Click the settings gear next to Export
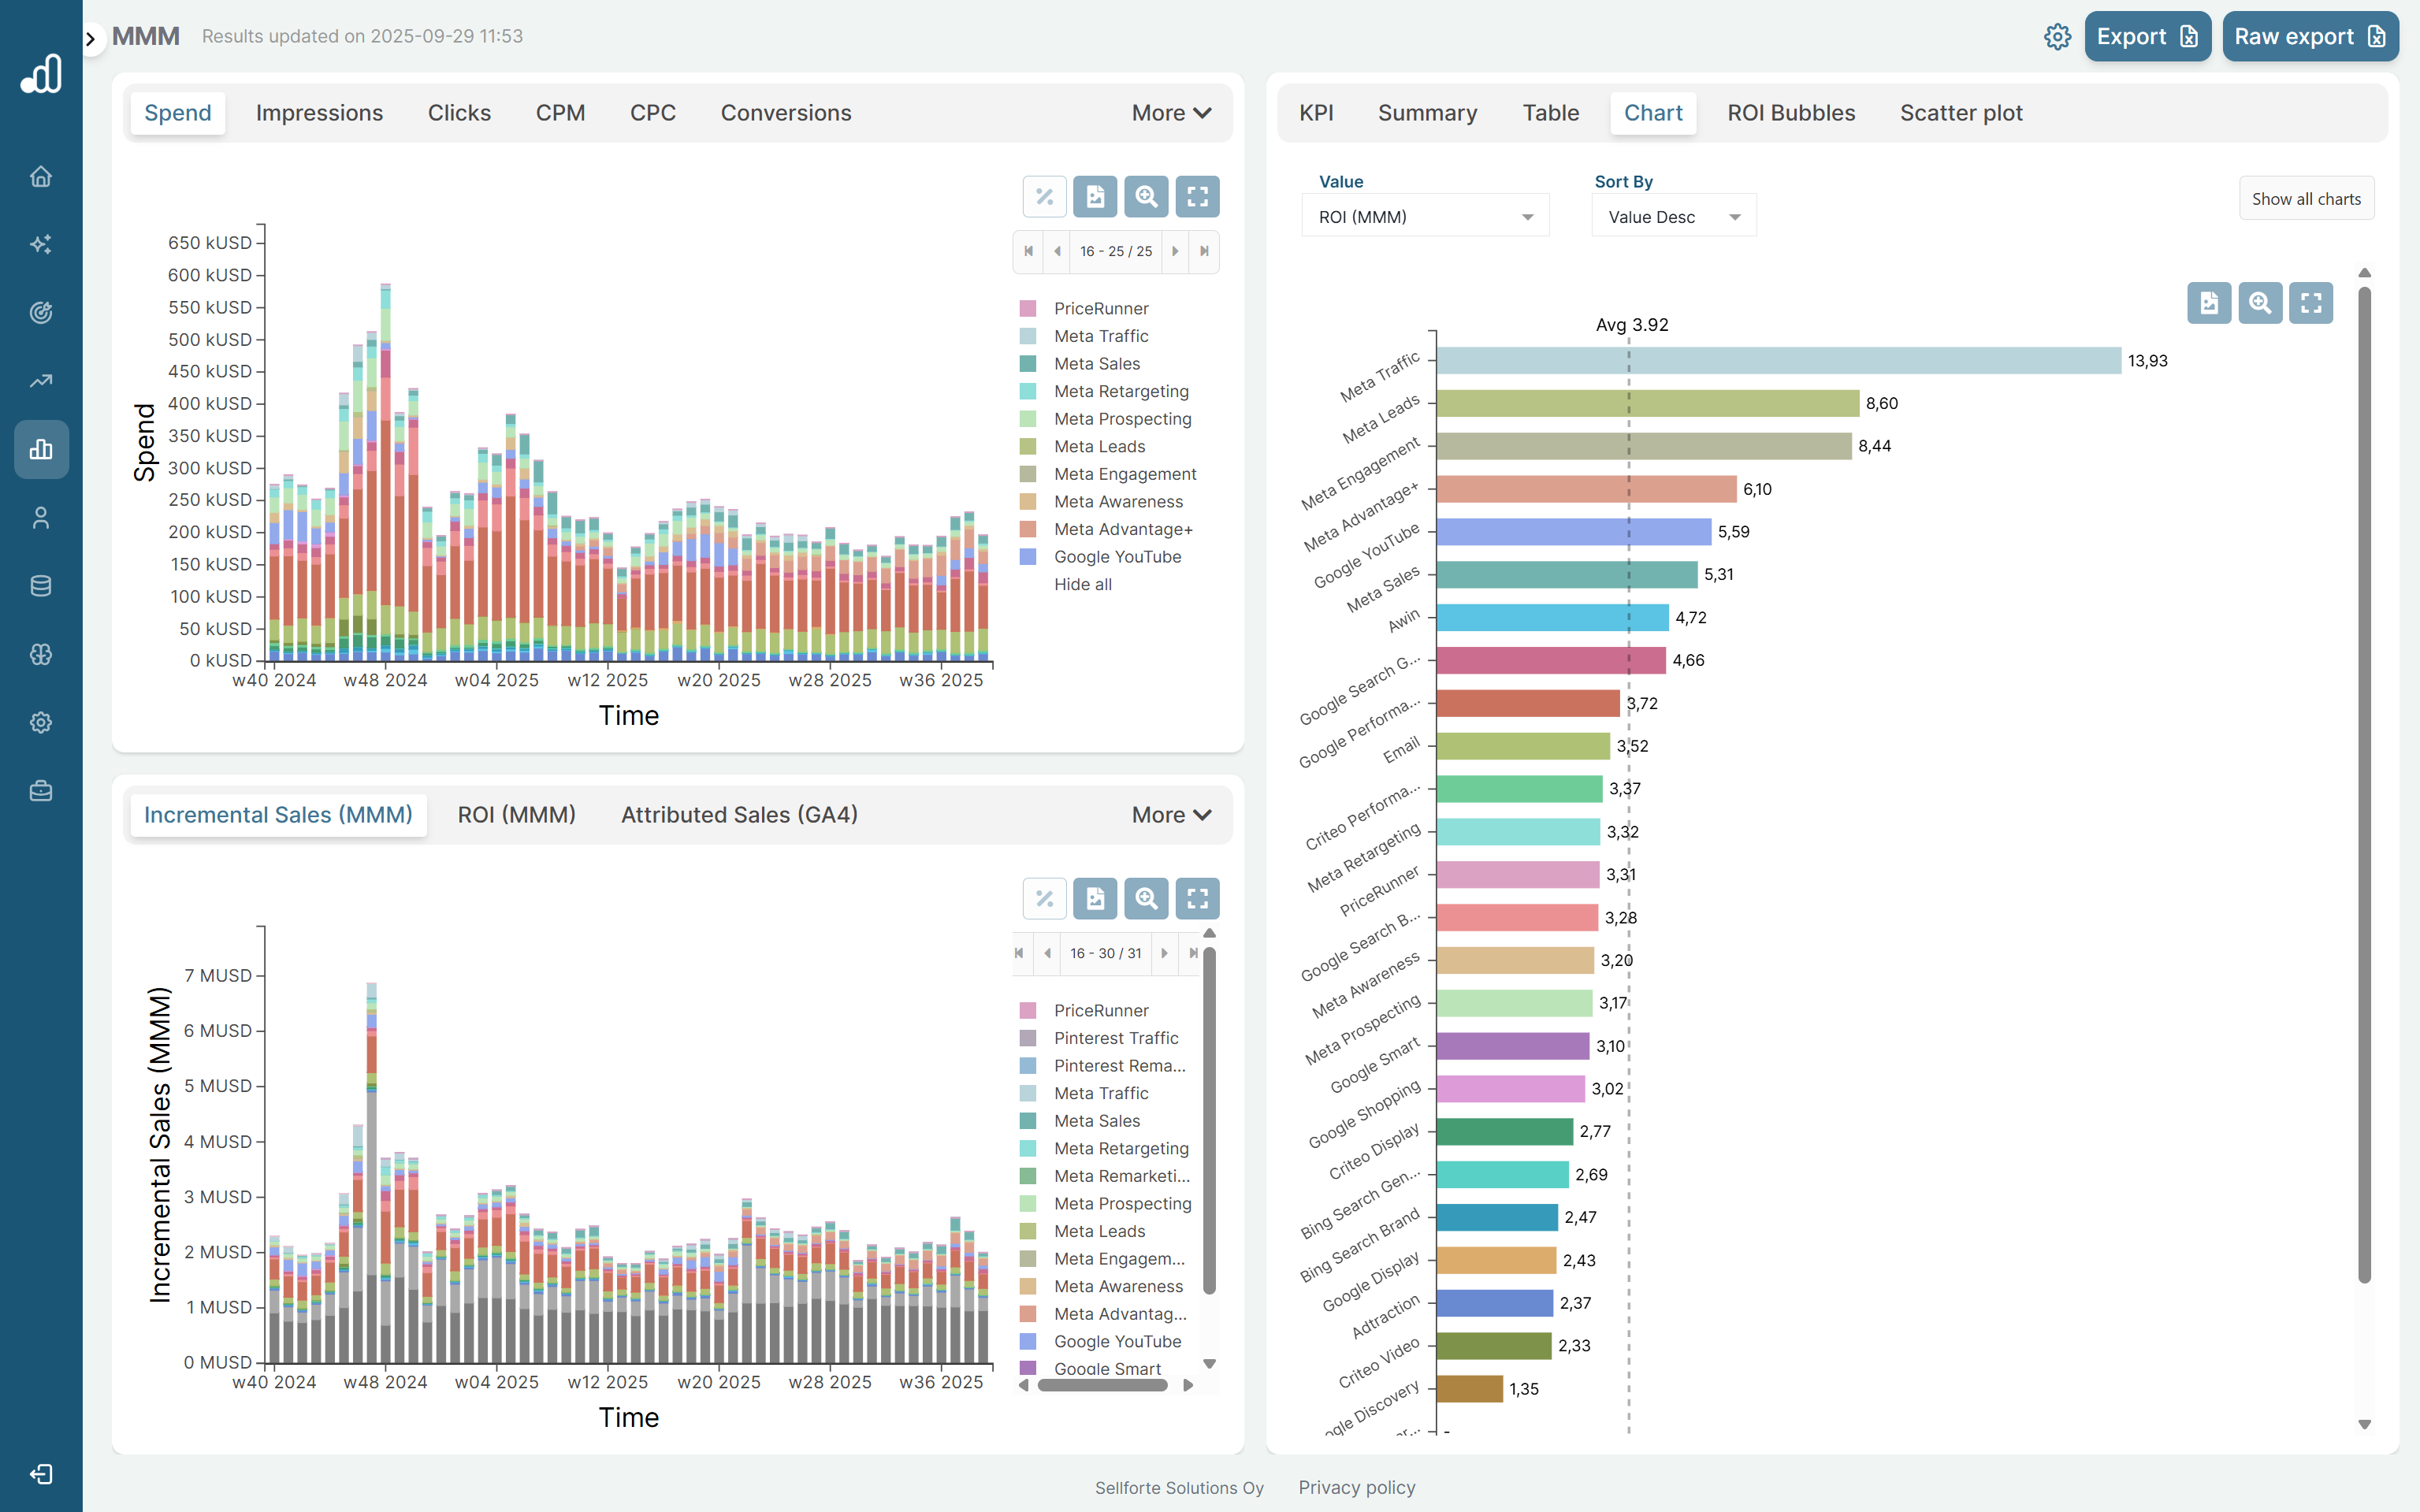2420x1512 pixels. point(2057,37)
